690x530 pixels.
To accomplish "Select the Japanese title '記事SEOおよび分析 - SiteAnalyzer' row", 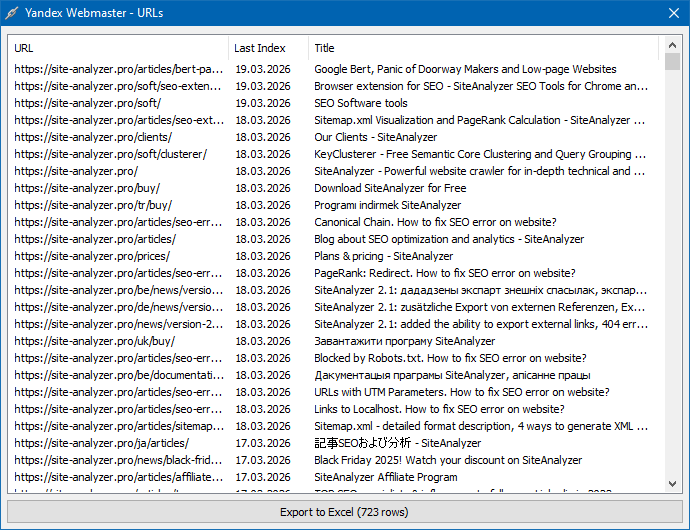I will tap(336, 443).
